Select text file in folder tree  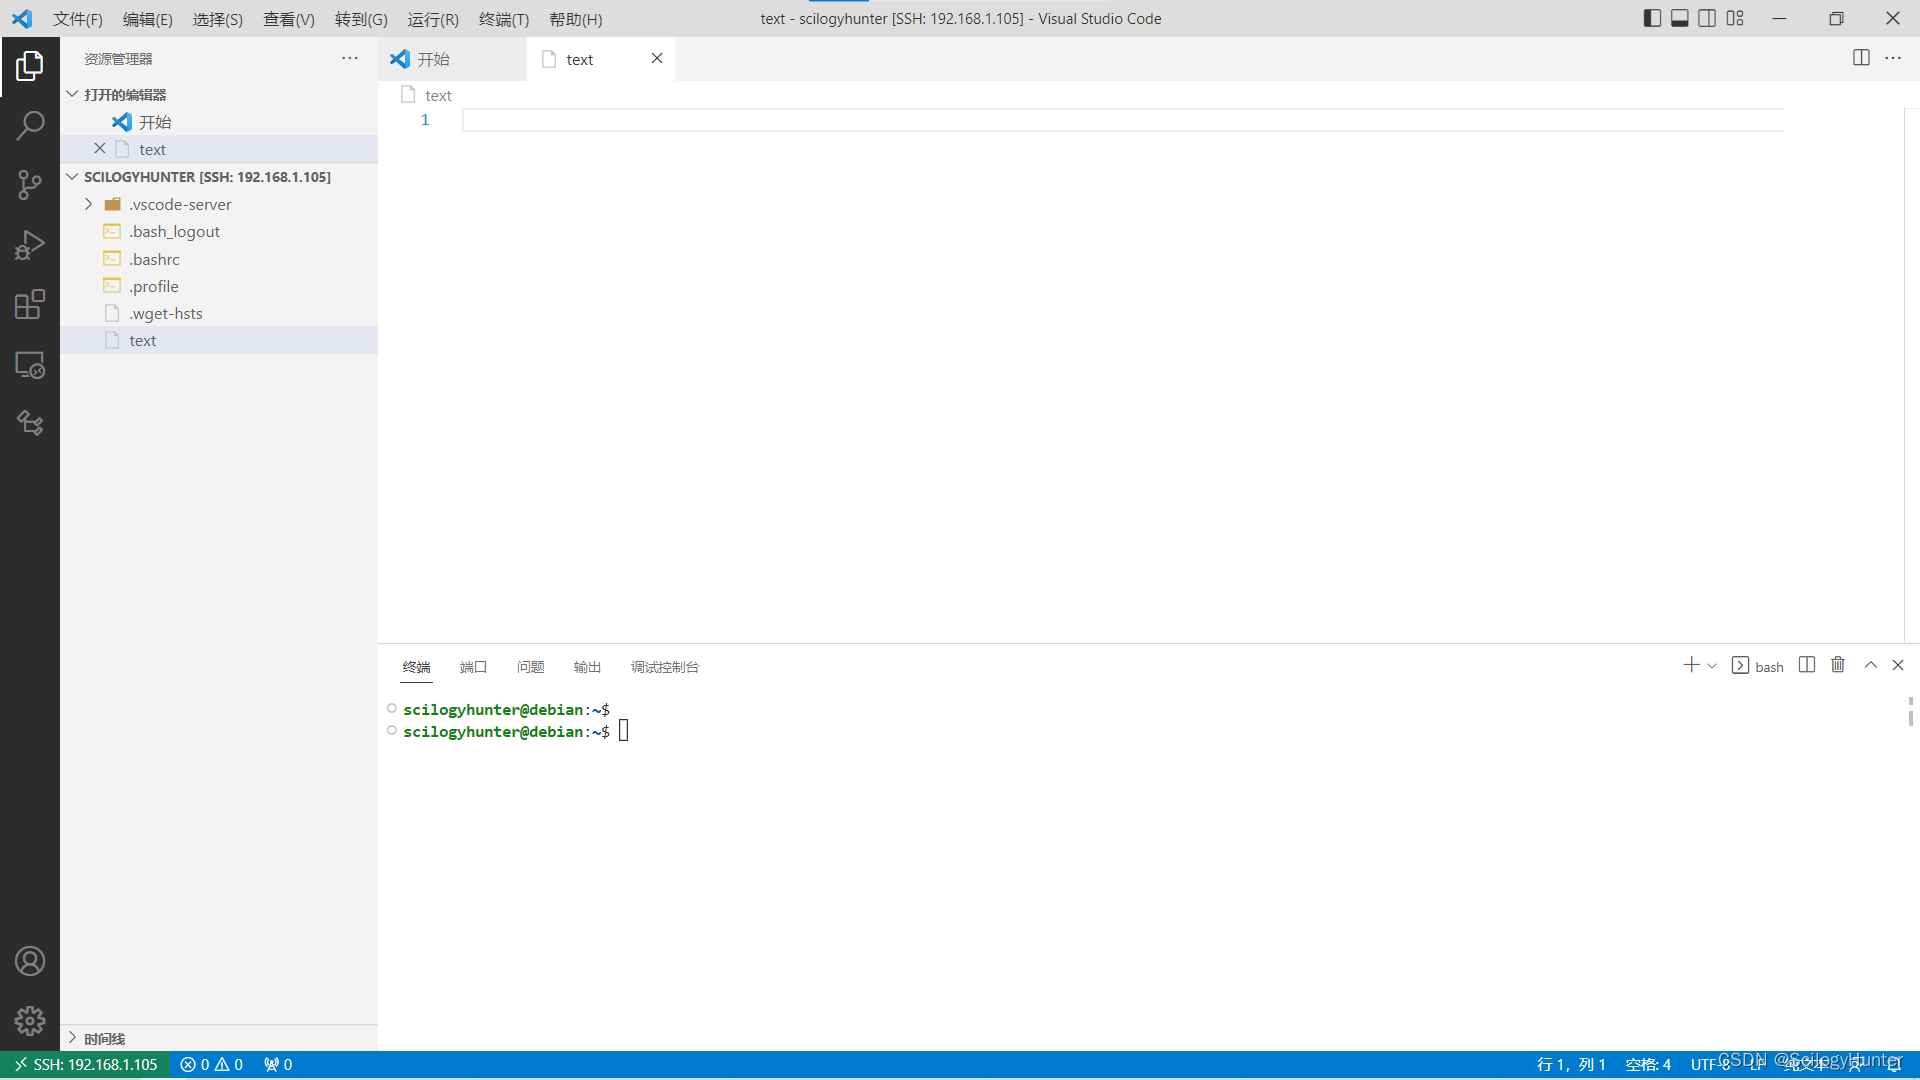[x=219, y=340]
